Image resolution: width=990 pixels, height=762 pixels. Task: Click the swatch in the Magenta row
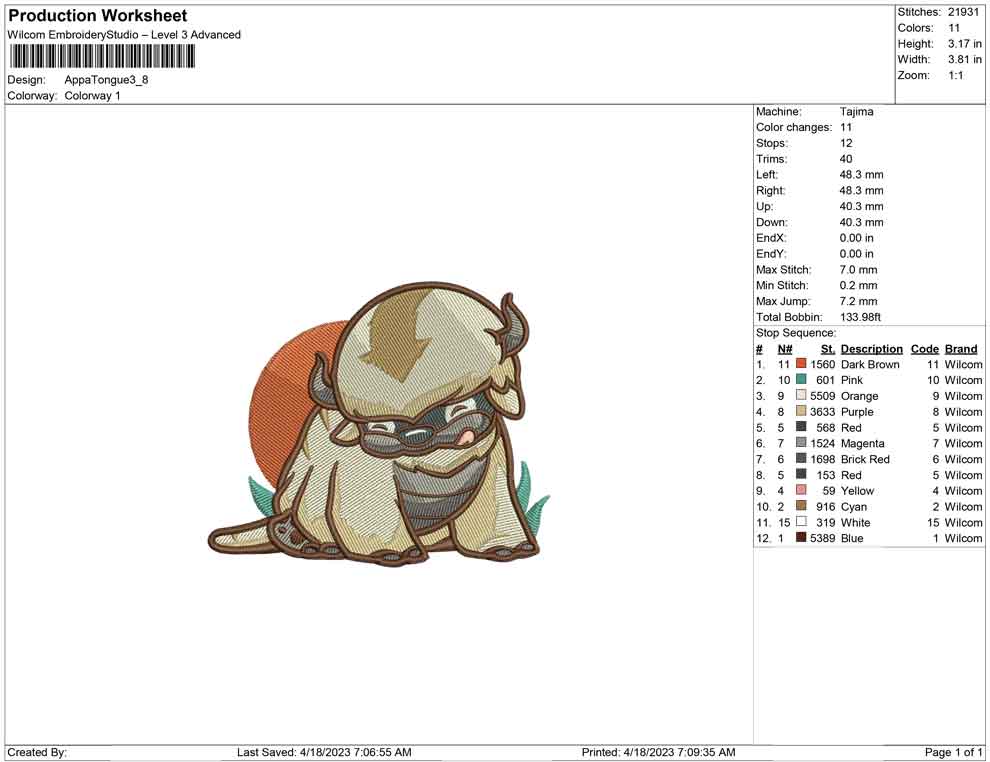click(x=801, y=443)
